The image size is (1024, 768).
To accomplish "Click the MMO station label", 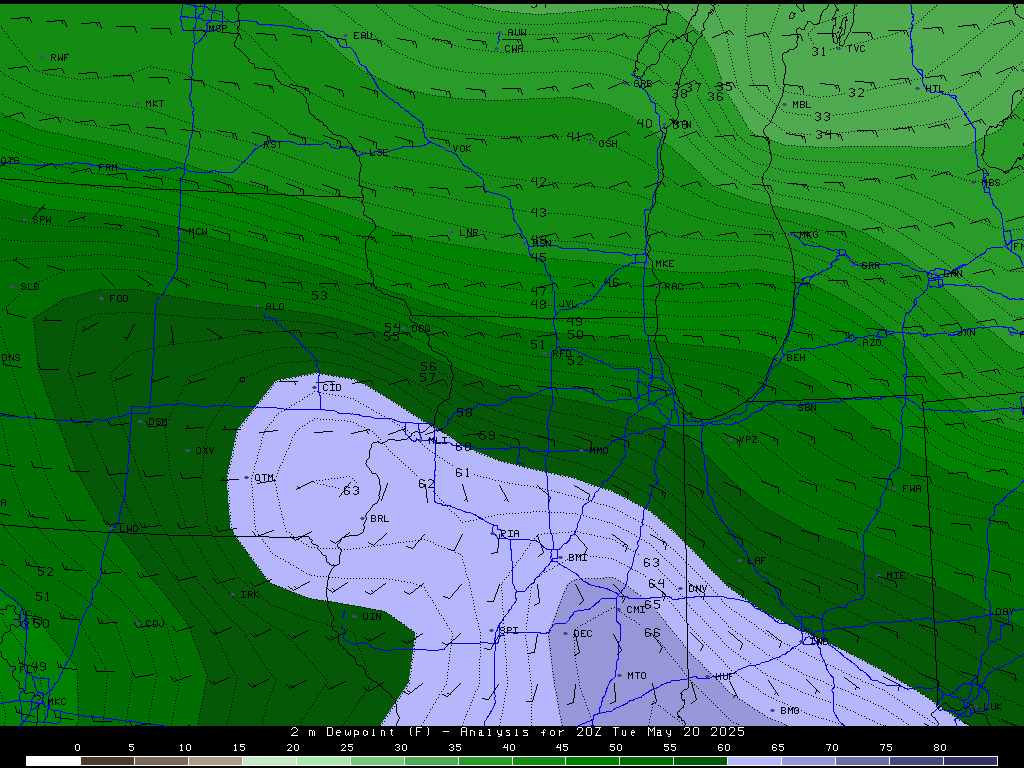I will 599,451.
